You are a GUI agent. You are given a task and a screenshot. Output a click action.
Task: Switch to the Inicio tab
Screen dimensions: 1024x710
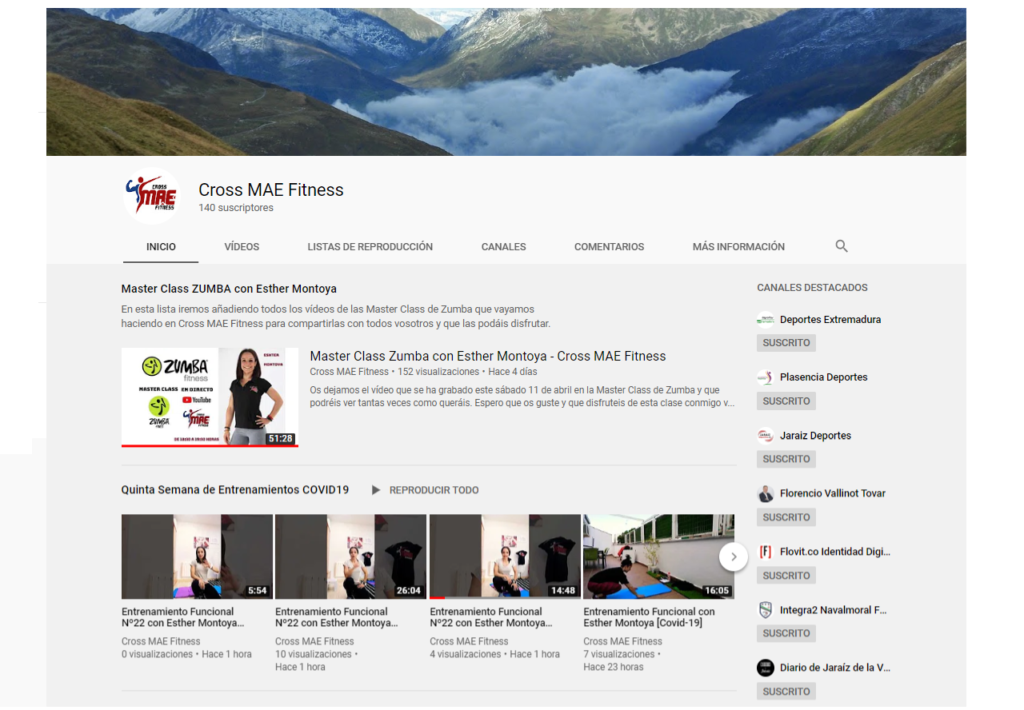(161, 247)
